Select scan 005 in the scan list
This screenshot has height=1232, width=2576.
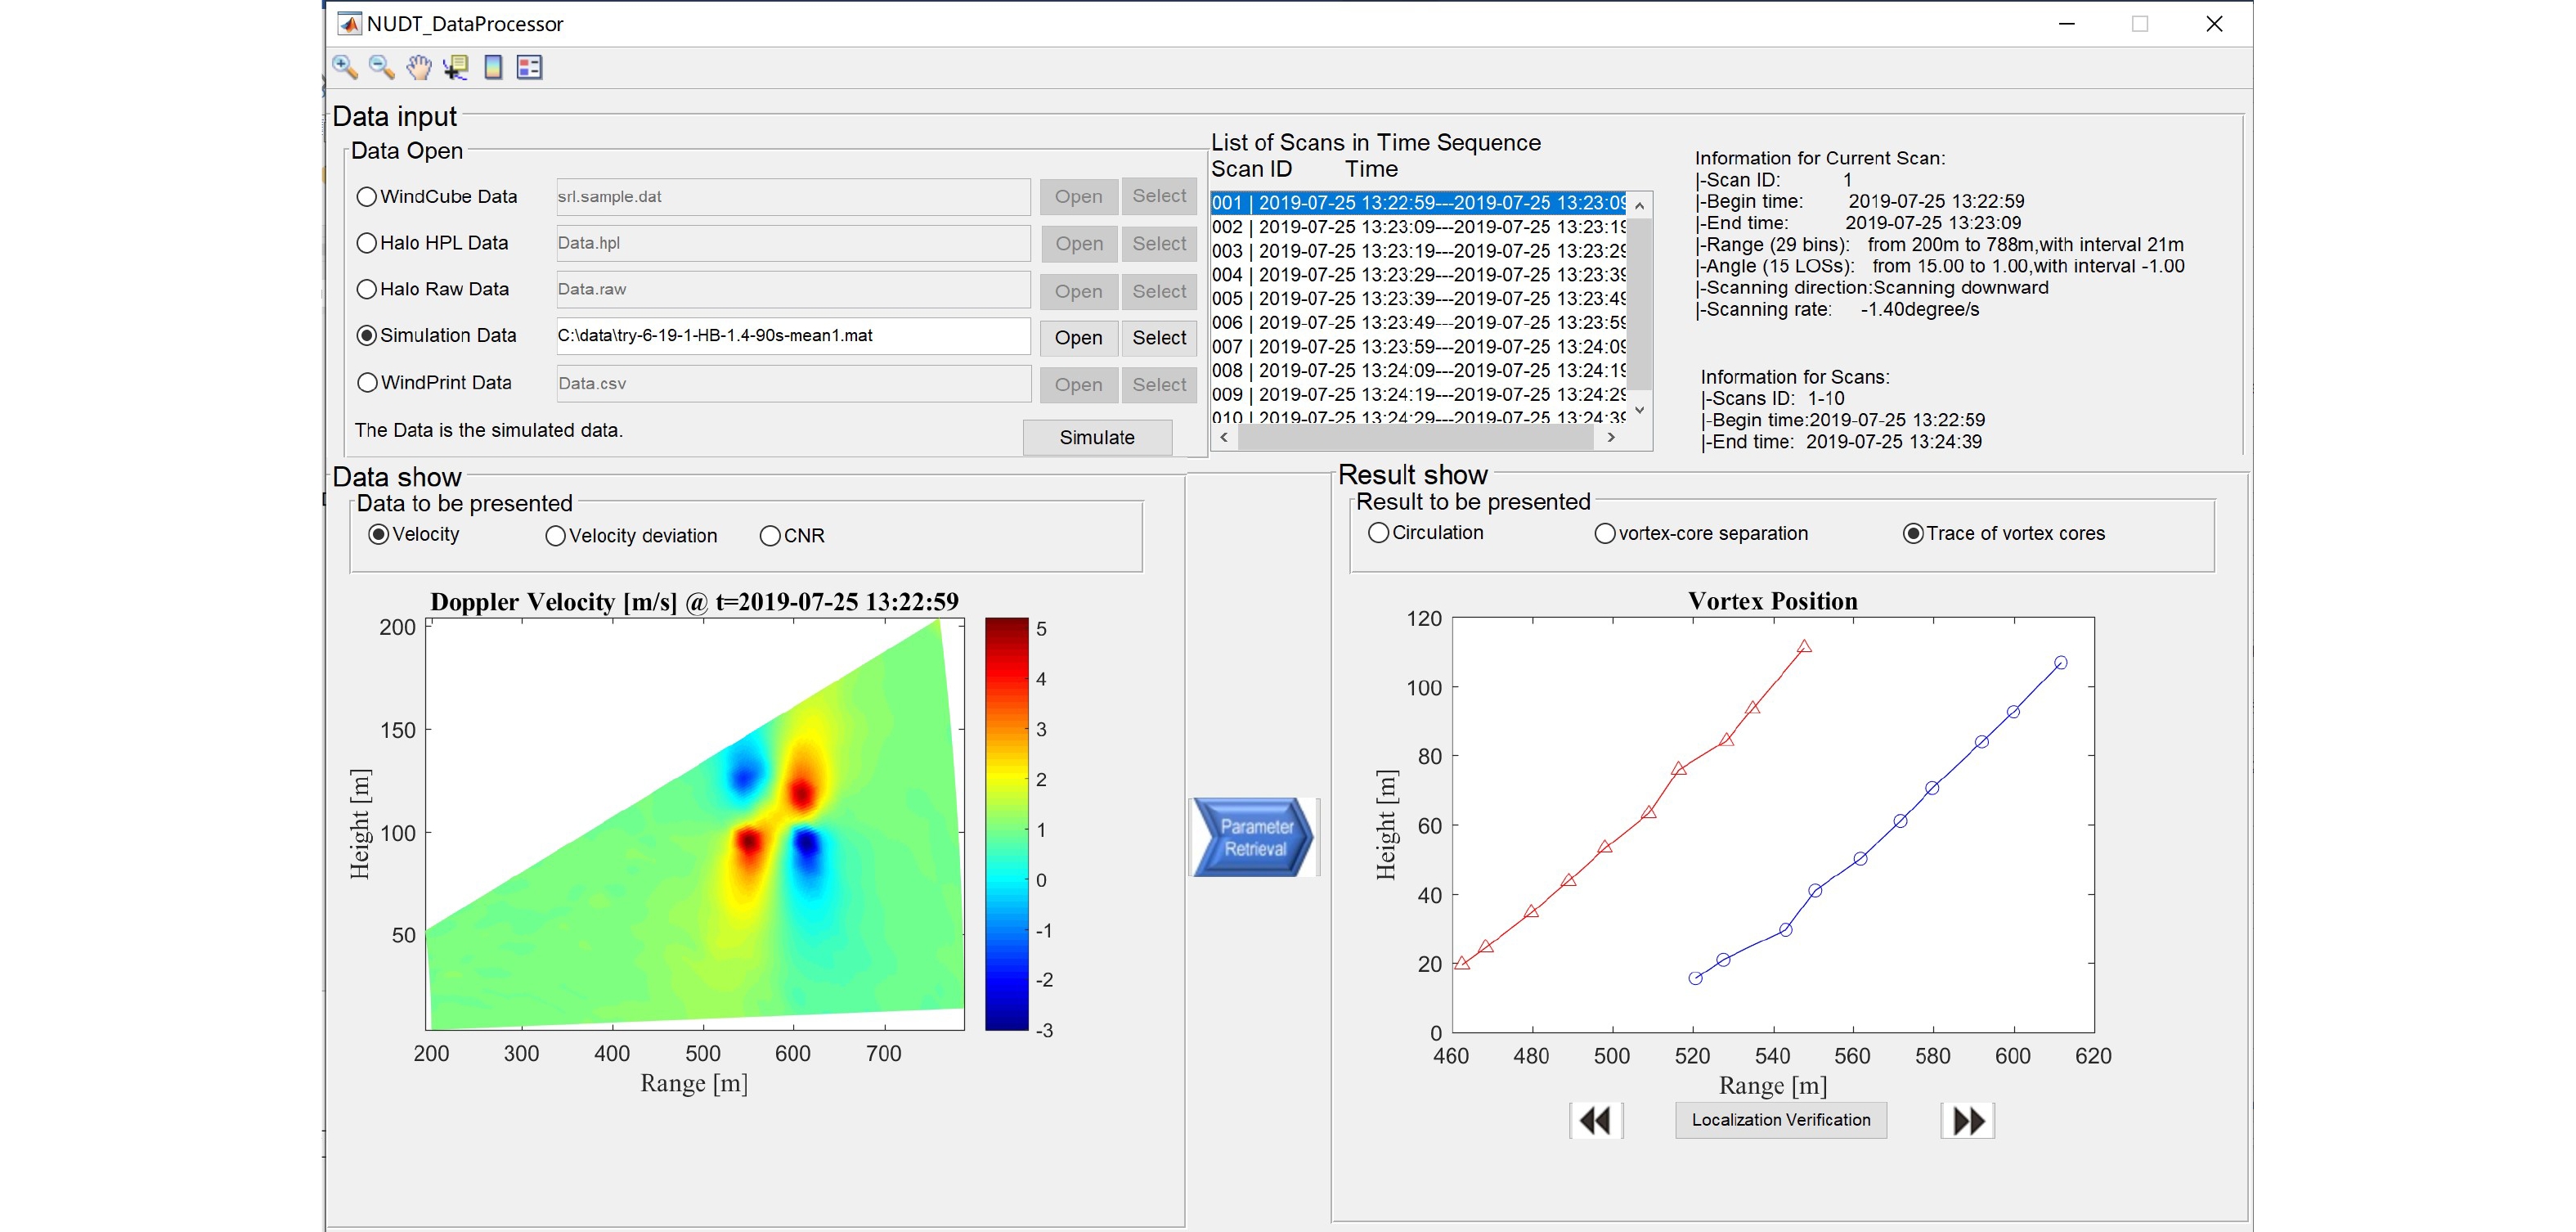[x=1418, y=298]
